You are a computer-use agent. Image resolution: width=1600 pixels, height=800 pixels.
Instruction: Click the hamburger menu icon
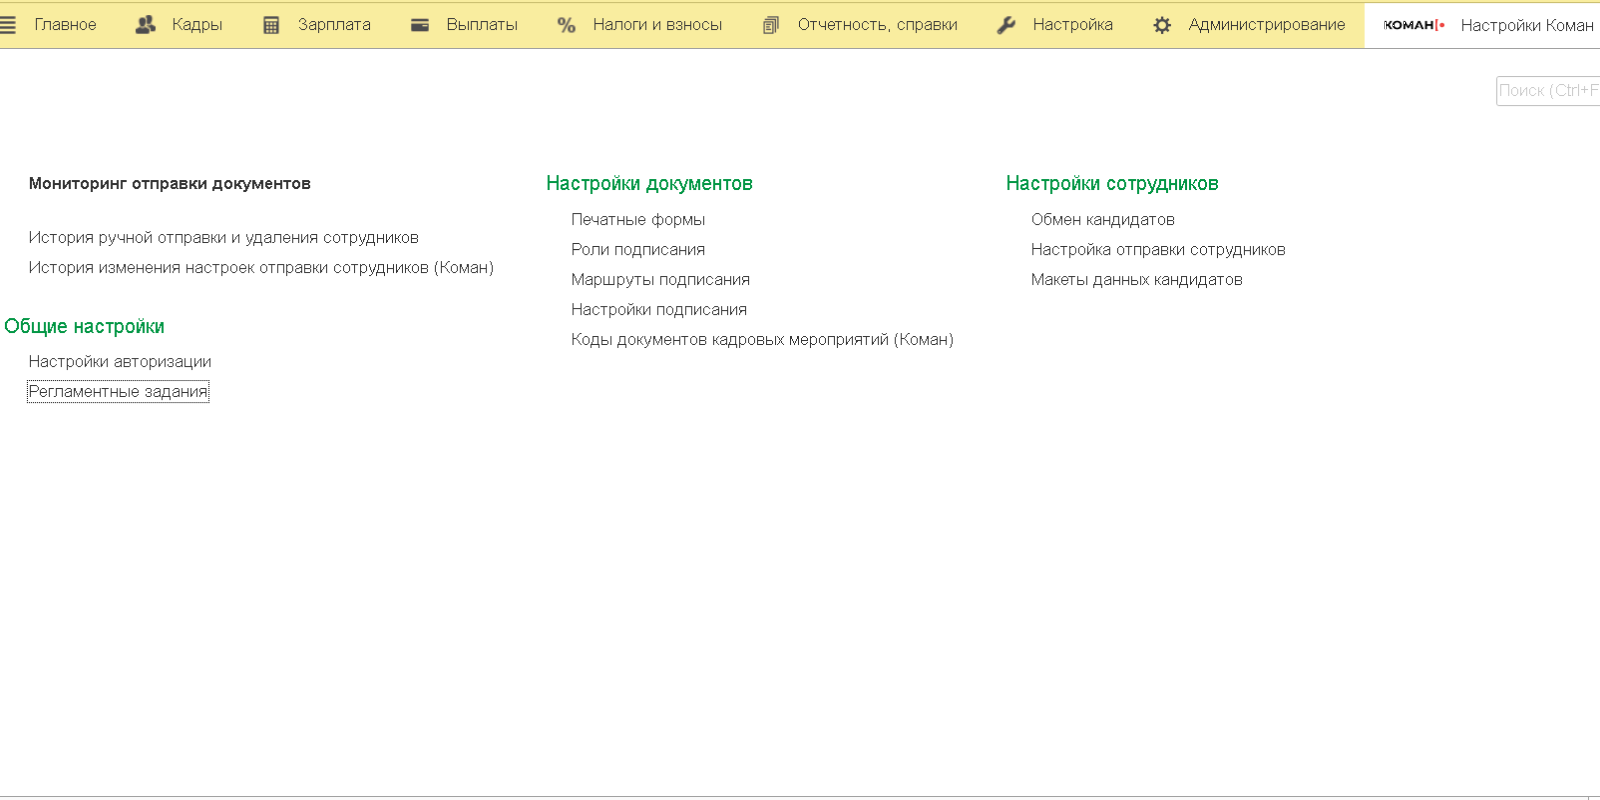[x=8, y=25]
